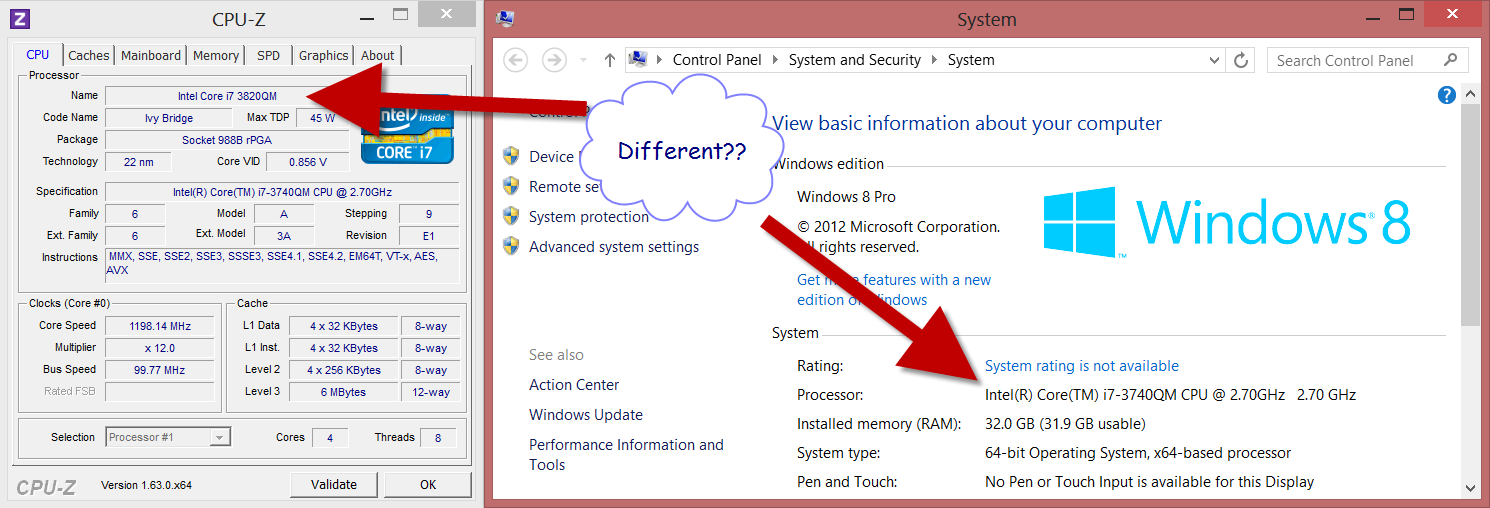
Task: Click shield icon next to System protection
Action: [x=511, y=216]
